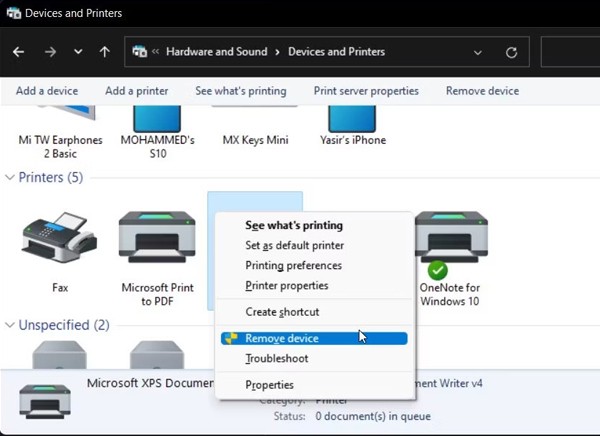Show hidden breadcrumb path double chevron
Screen dimensions: 600x436
click(155, 51)
